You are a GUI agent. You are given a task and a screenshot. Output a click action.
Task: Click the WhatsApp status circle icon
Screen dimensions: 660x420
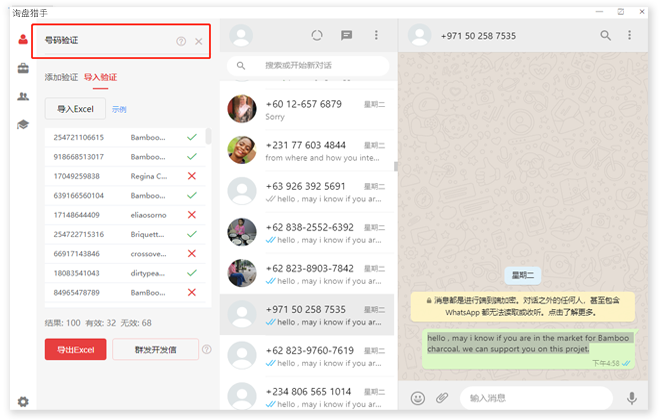pyautogui.click(x=318, y=35)
